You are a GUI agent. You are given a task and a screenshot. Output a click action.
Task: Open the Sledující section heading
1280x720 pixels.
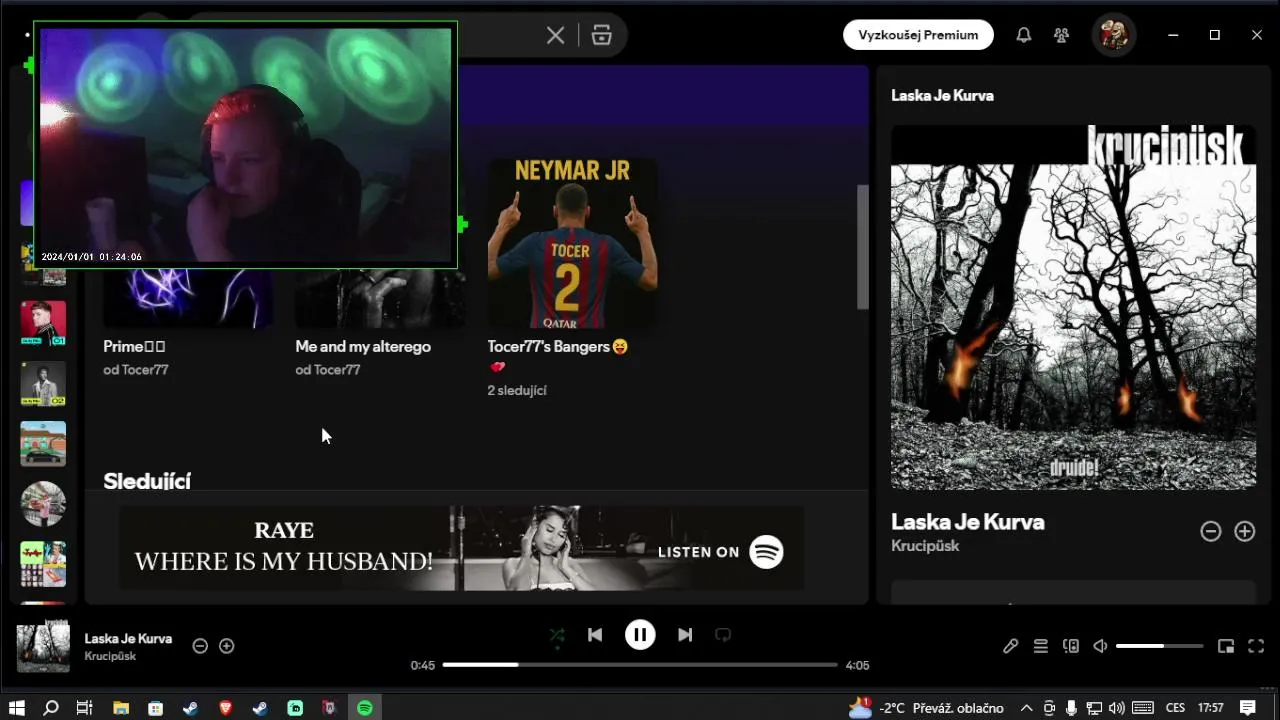tap(147, 480)
